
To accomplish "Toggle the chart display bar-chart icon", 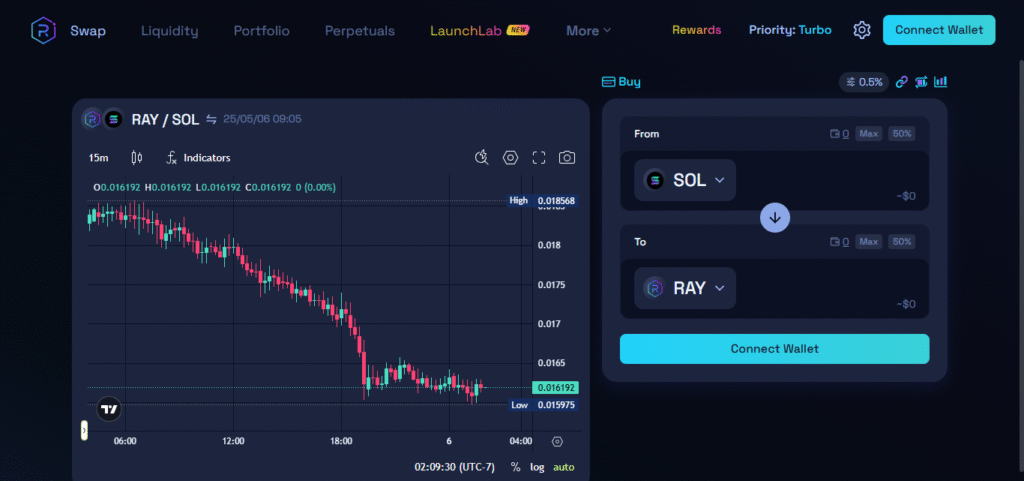I will pyautogui.click(x=940, y=82).
